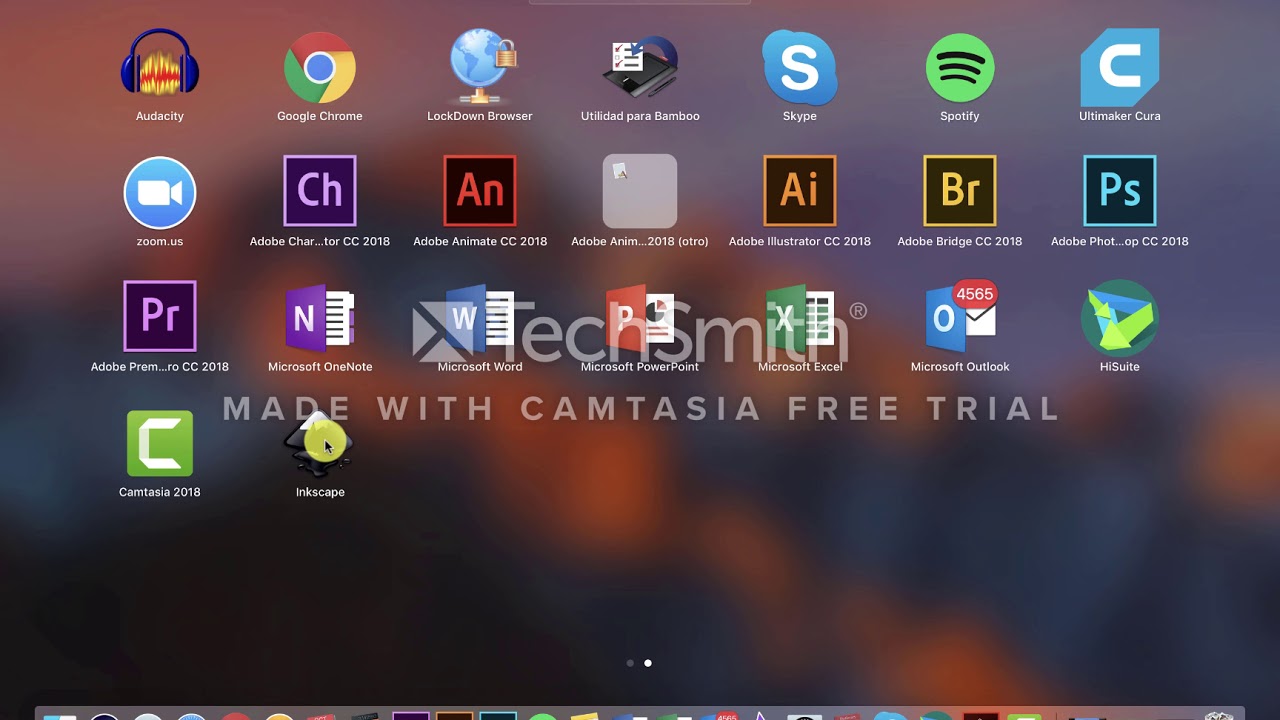This screenshot has width=1280, height=720.
Task: Open Microsoft Word
Action: [x=480, y=318]
